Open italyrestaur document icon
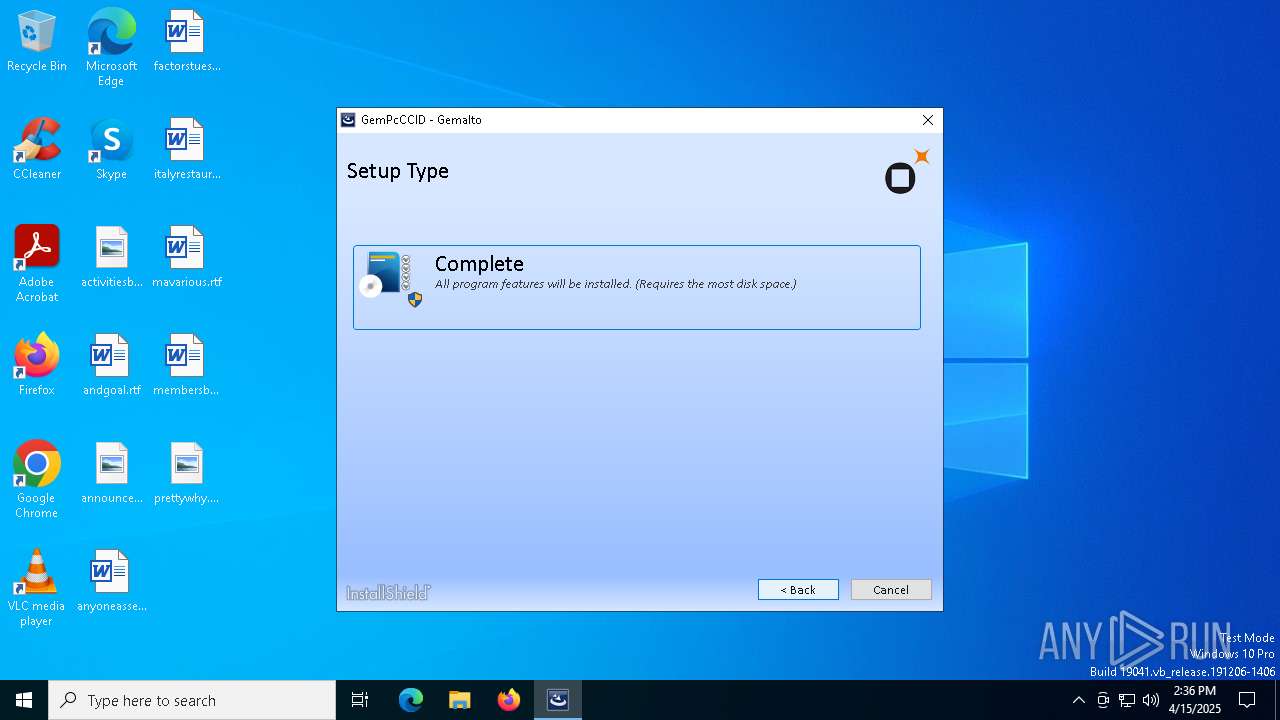The image size is (1280, 720). [x=186, y=150]
